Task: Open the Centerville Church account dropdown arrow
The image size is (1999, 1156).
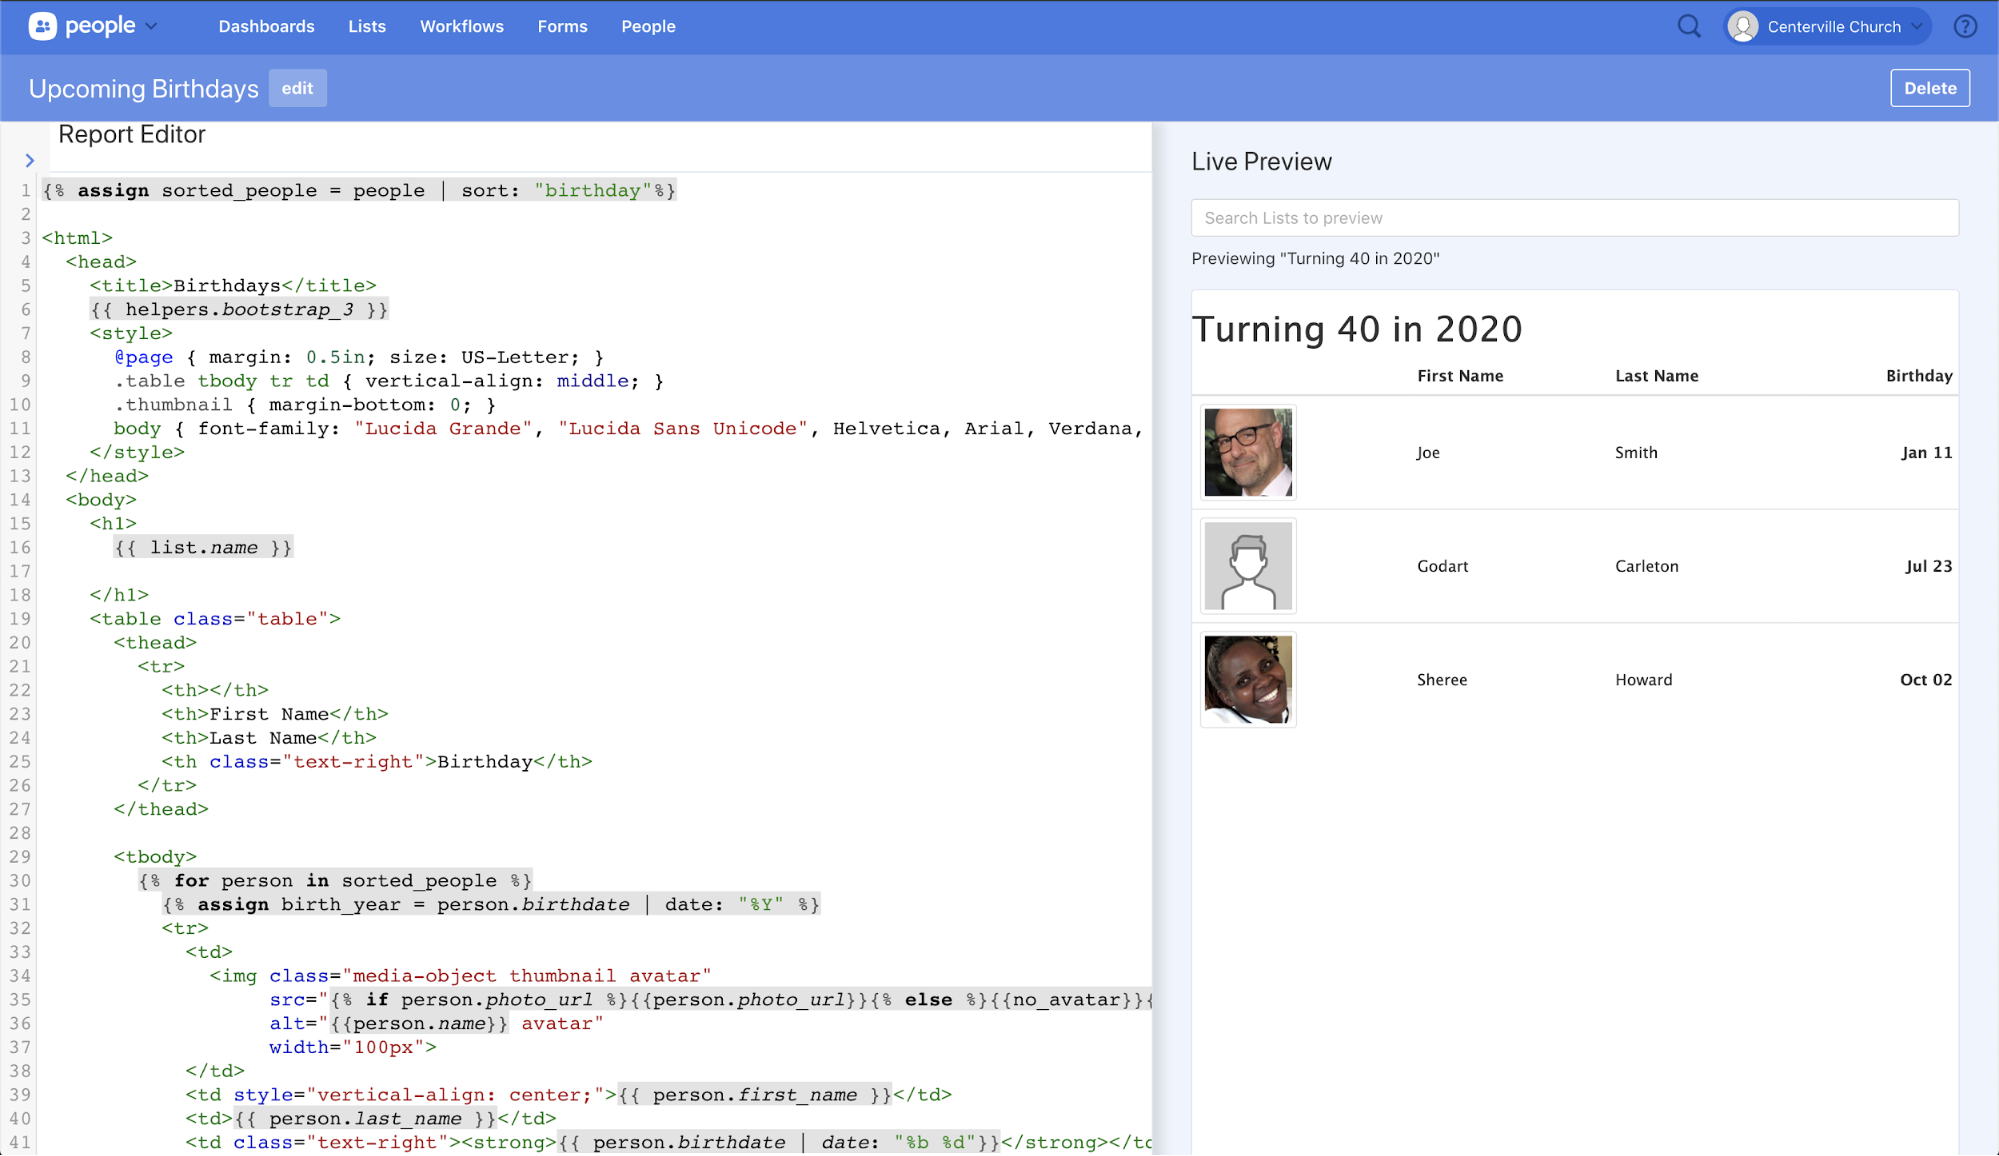Action: point(1917,26)
